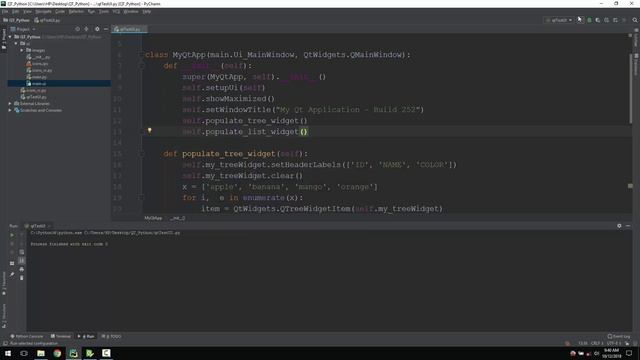Open the 6: TODO tool window
Image resolution: width=640 pixels, height=360 pixels.
111,336
